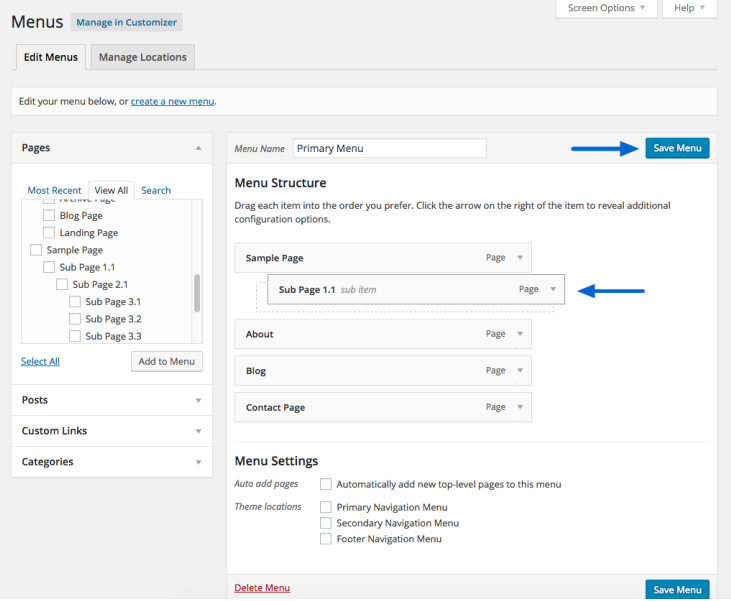
Task: Expand Blog menu item settings arrow
Action: click(519, 371)
